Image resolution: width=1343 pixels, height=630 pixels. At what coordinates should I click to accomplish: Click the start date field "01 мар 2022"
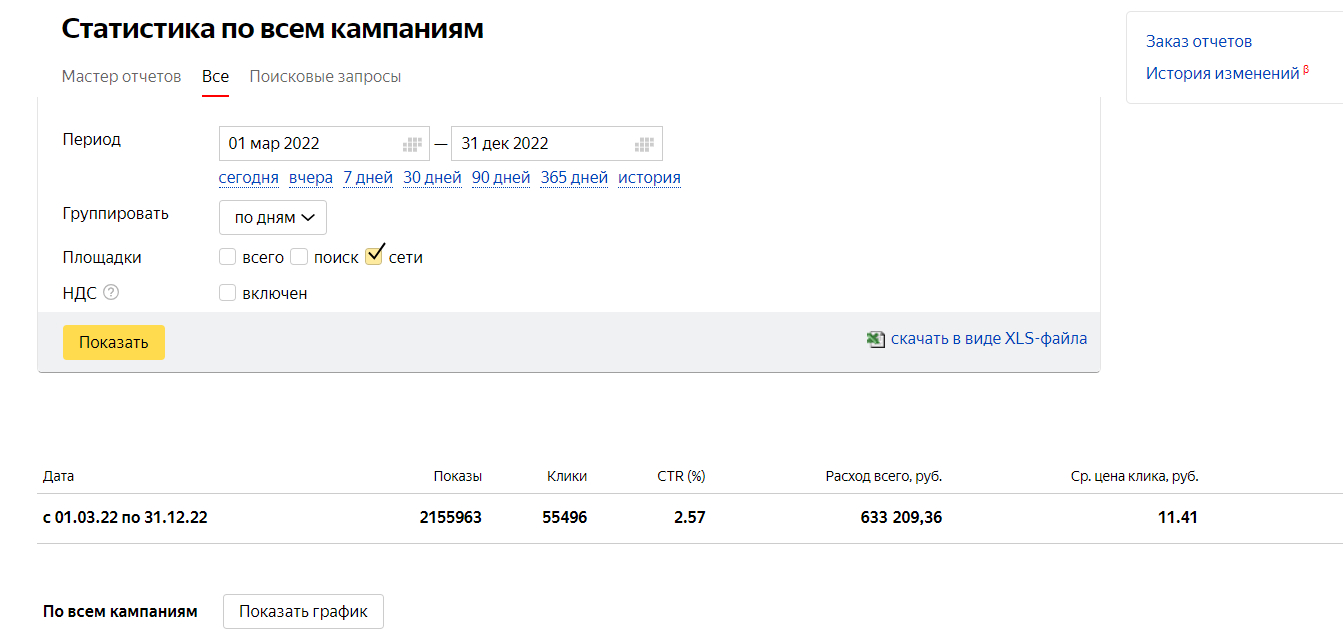[310, 144]
